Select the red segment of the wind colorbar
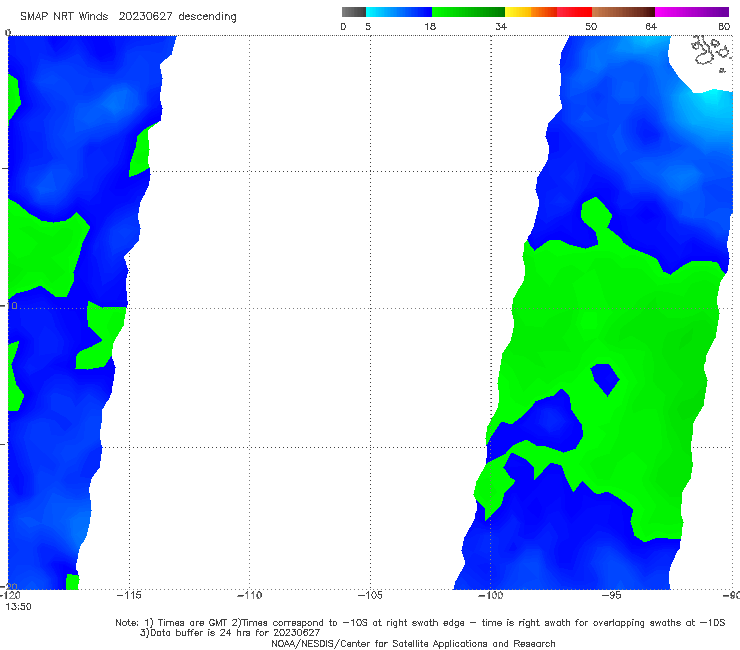Viewport: 740px width, 650px height. 574,12
